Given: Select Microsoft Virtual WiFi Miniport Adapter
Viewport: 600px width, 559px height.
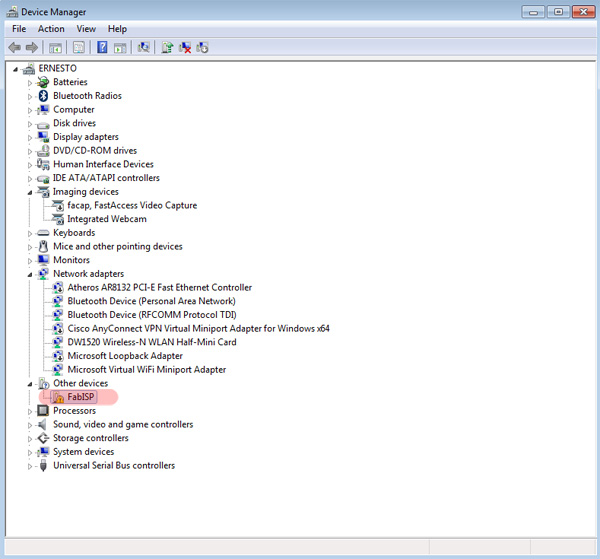Looking at the screenshot, I should pos(147,370).
